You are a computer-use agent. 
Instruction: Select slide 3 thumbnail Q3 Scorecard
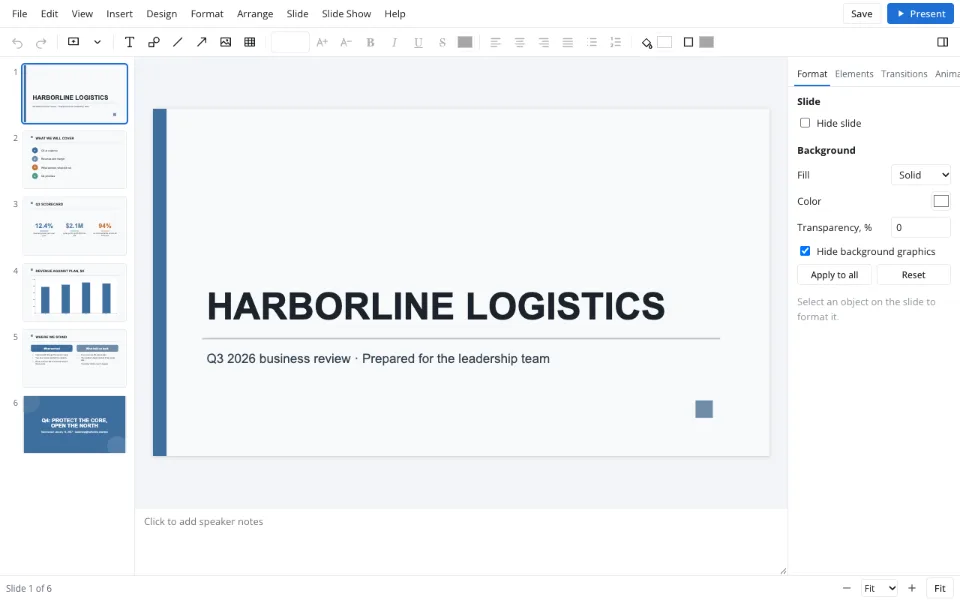click(x=75, y=226)
